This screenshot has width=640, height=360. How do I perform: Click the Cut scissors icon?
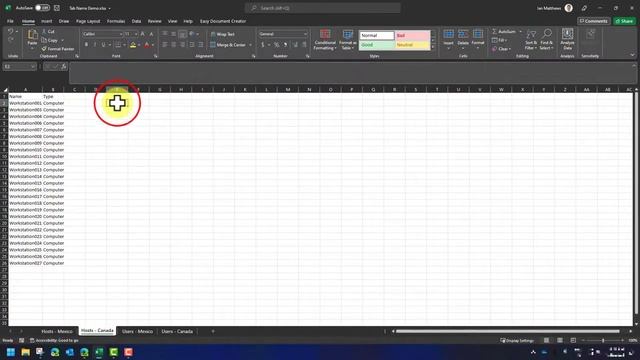pyautogui.click(x=44, y=31)
